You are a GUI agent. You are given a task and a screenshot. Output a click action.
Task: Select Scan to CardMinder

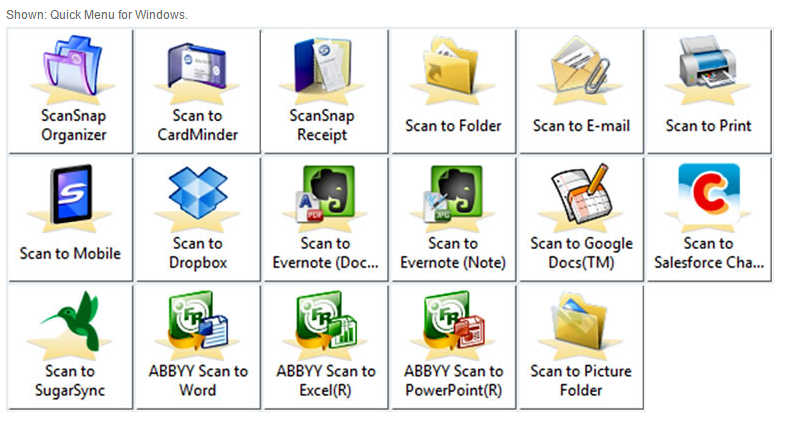pos(197,91)
